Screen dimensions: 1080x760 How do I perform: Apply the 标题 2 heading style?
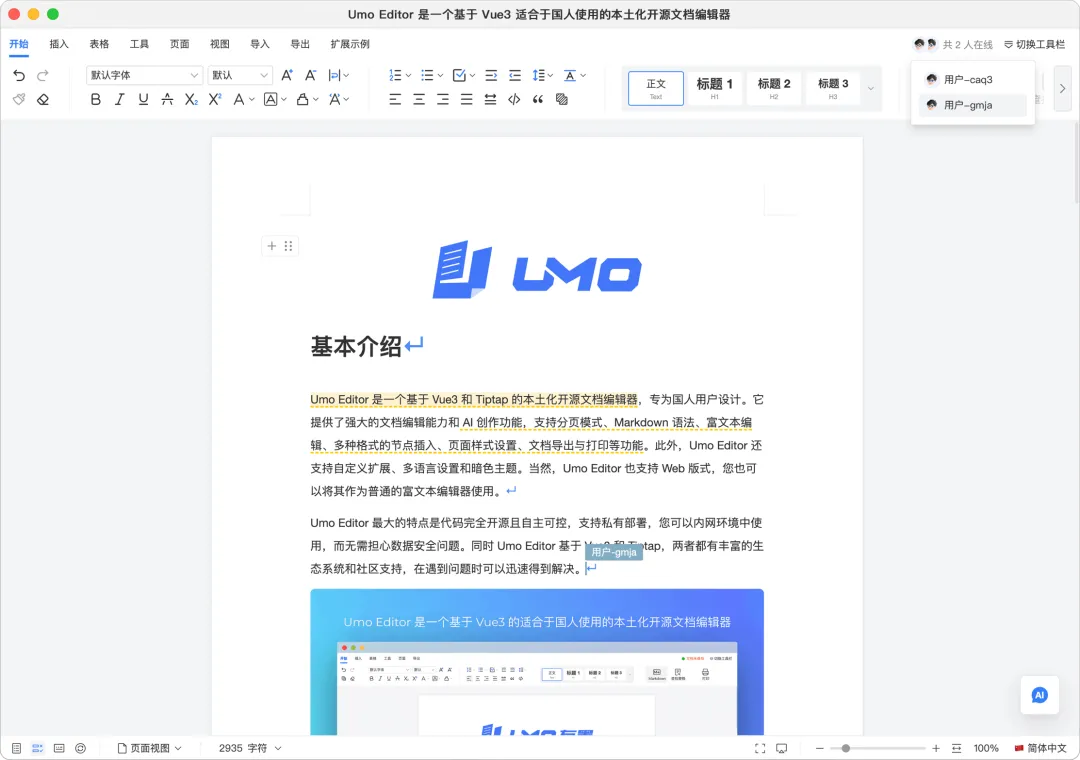[x=773, y=88]
